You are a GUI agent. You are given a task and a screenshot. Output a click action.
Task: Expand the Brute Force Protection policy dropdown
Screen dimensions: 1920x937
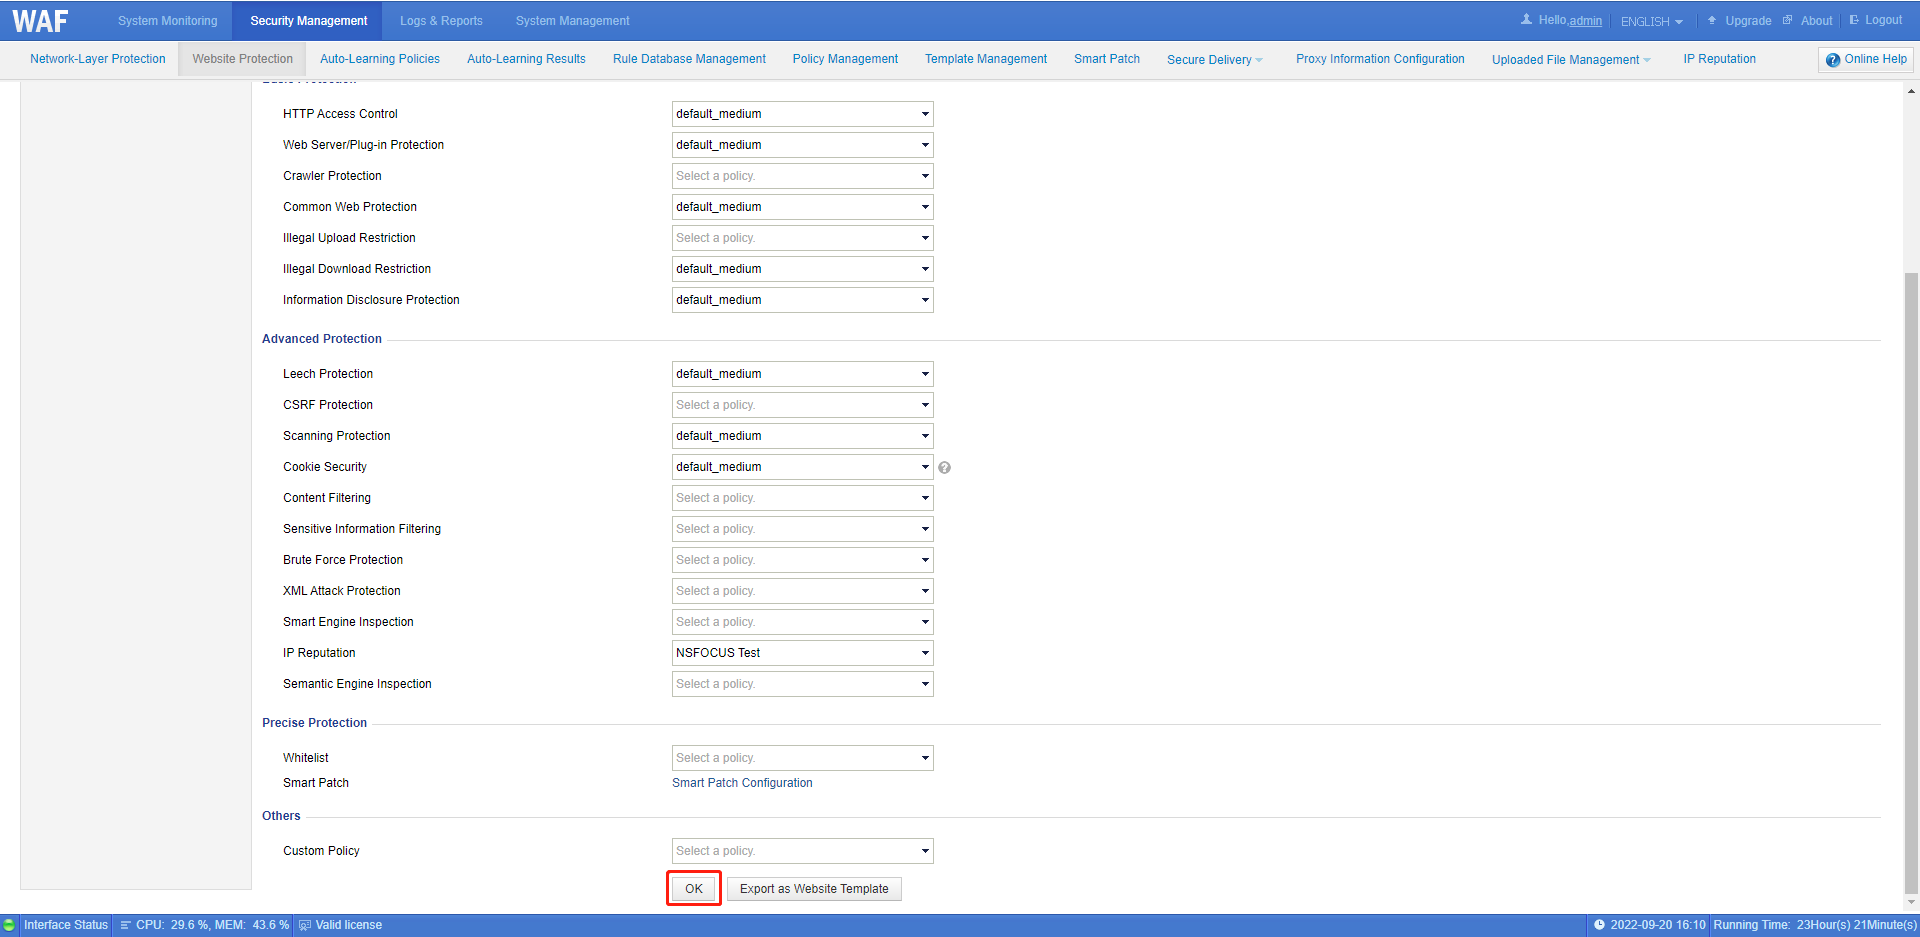point(802,560)
